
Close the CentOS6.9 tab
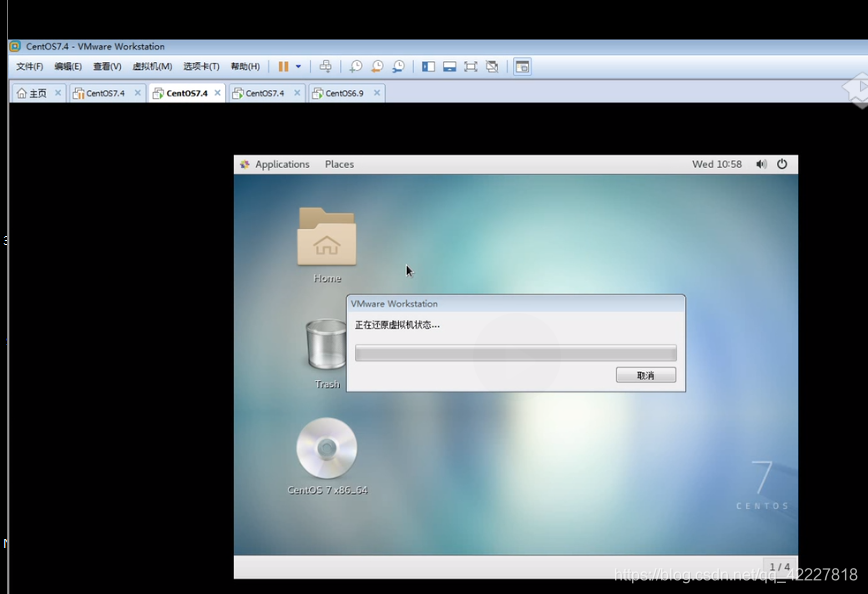pos(376,92)
